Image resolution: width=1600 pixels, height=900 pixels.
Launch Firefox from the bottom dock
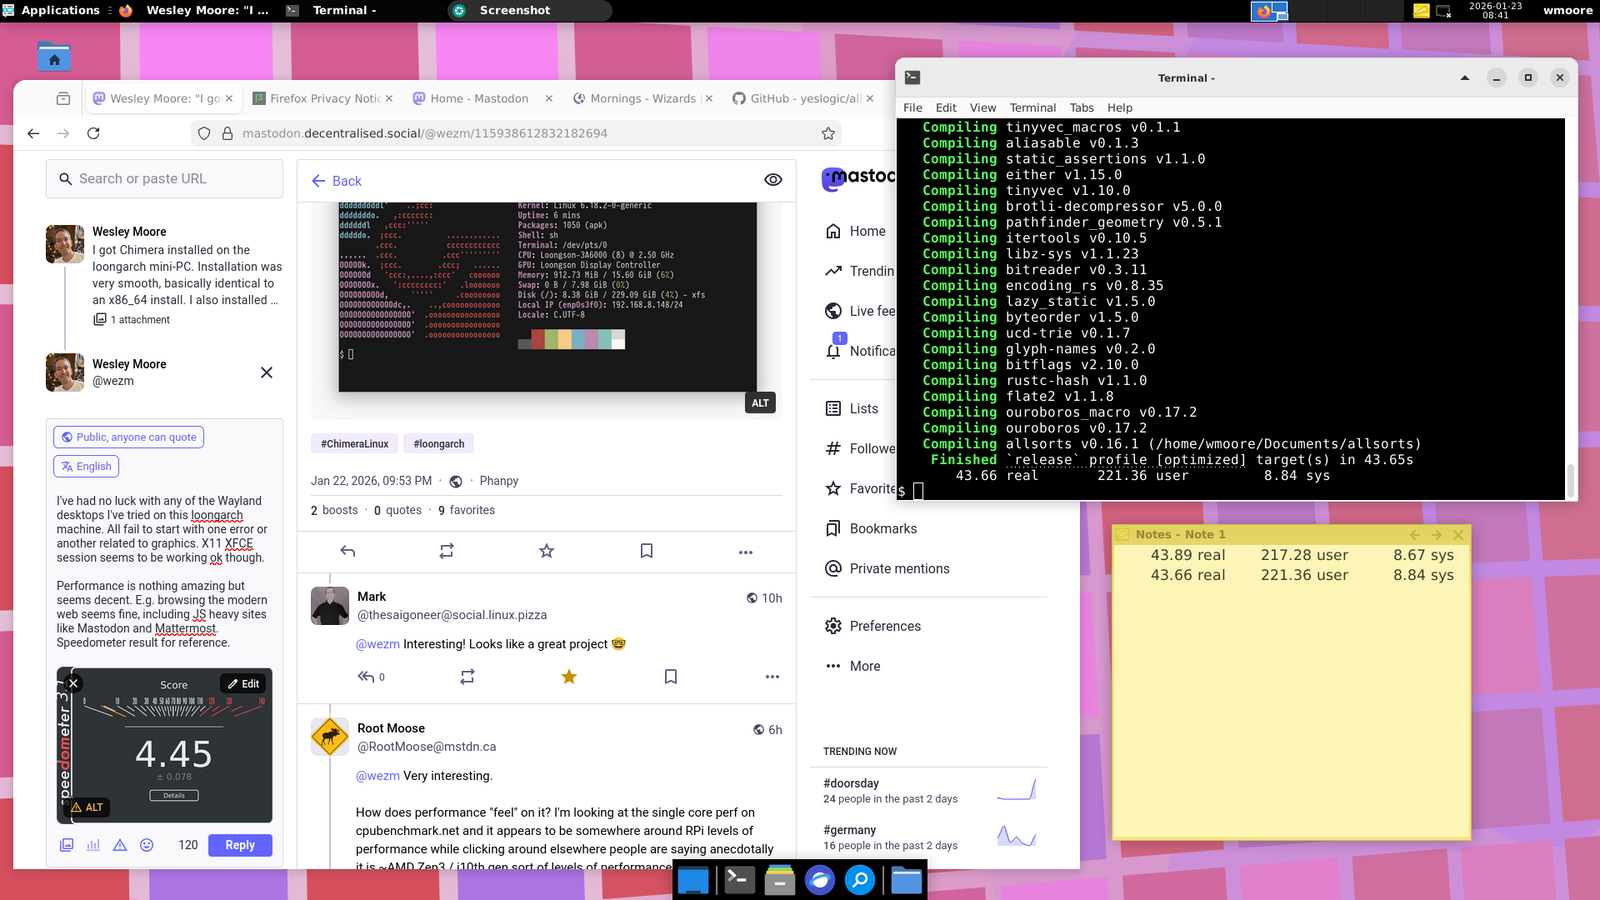[819, 880]
